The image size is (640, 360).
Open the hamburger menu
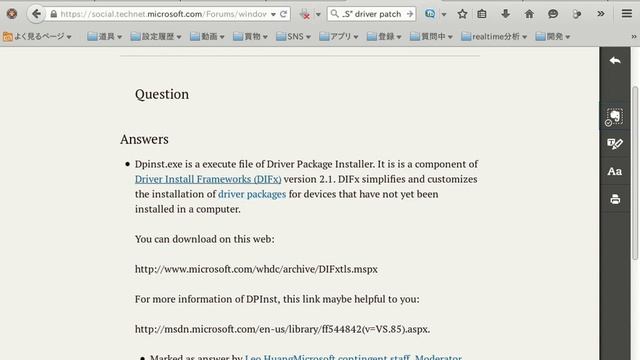[x=627, y=13]
